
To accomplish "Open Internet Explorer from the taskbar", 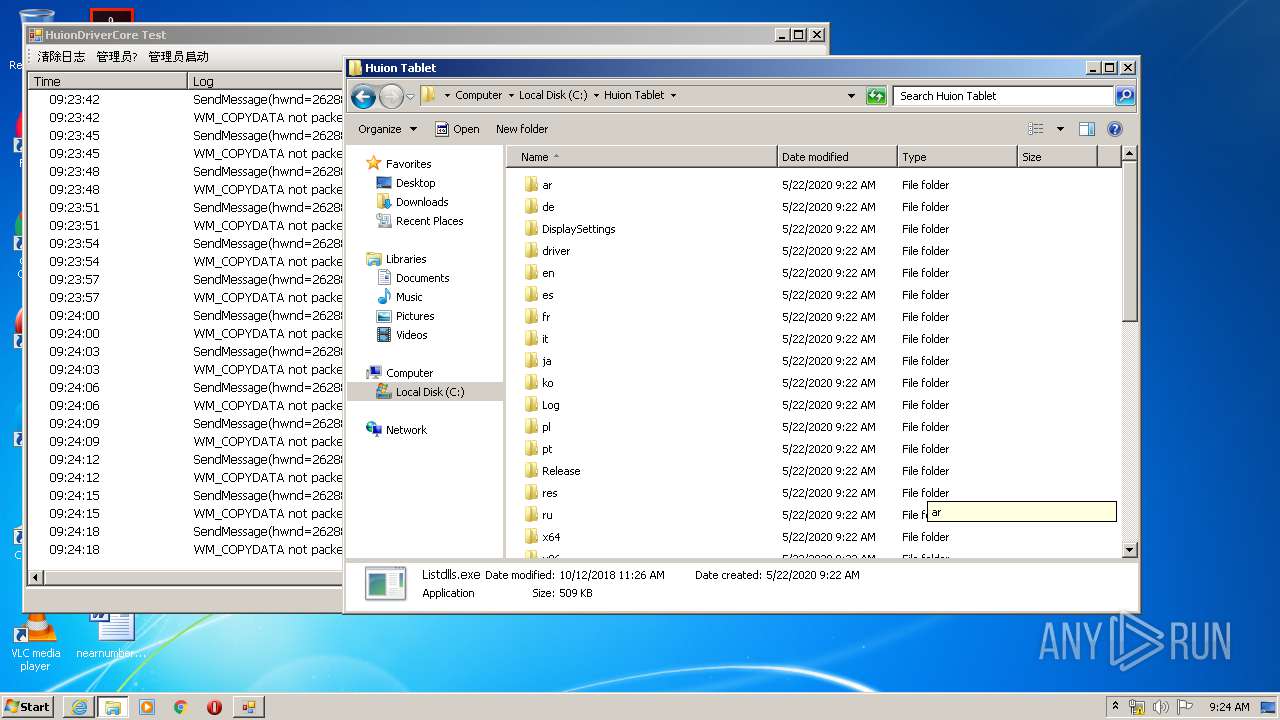I will pyautogui.click(x=79, y=707).
